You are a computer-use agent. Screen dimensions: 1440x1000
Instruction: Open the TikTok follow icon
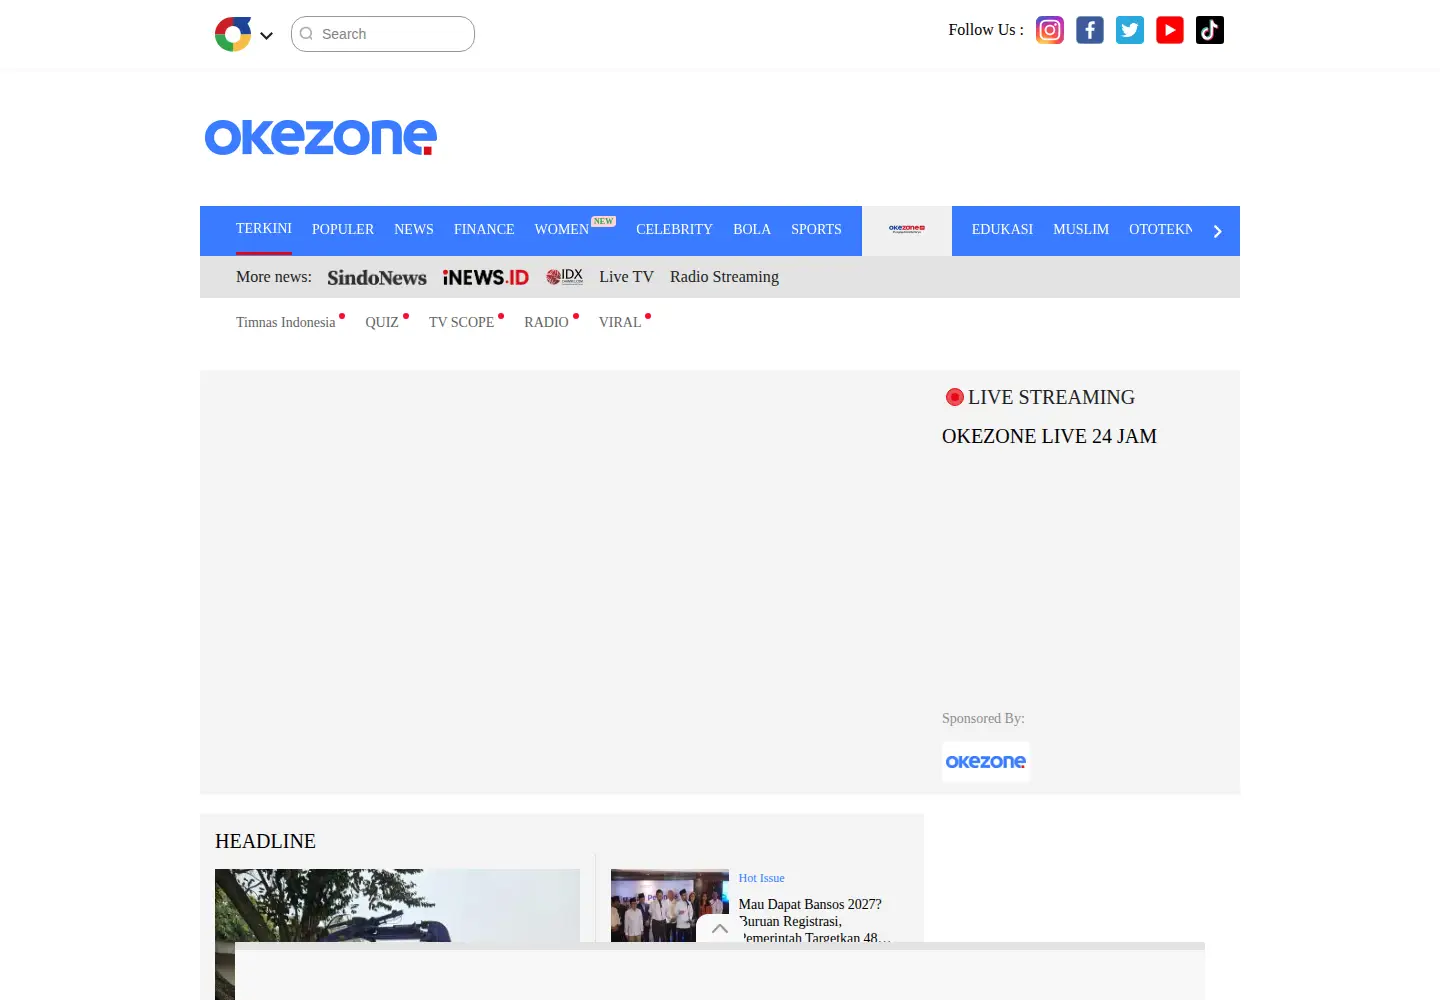pos(1210,30)
